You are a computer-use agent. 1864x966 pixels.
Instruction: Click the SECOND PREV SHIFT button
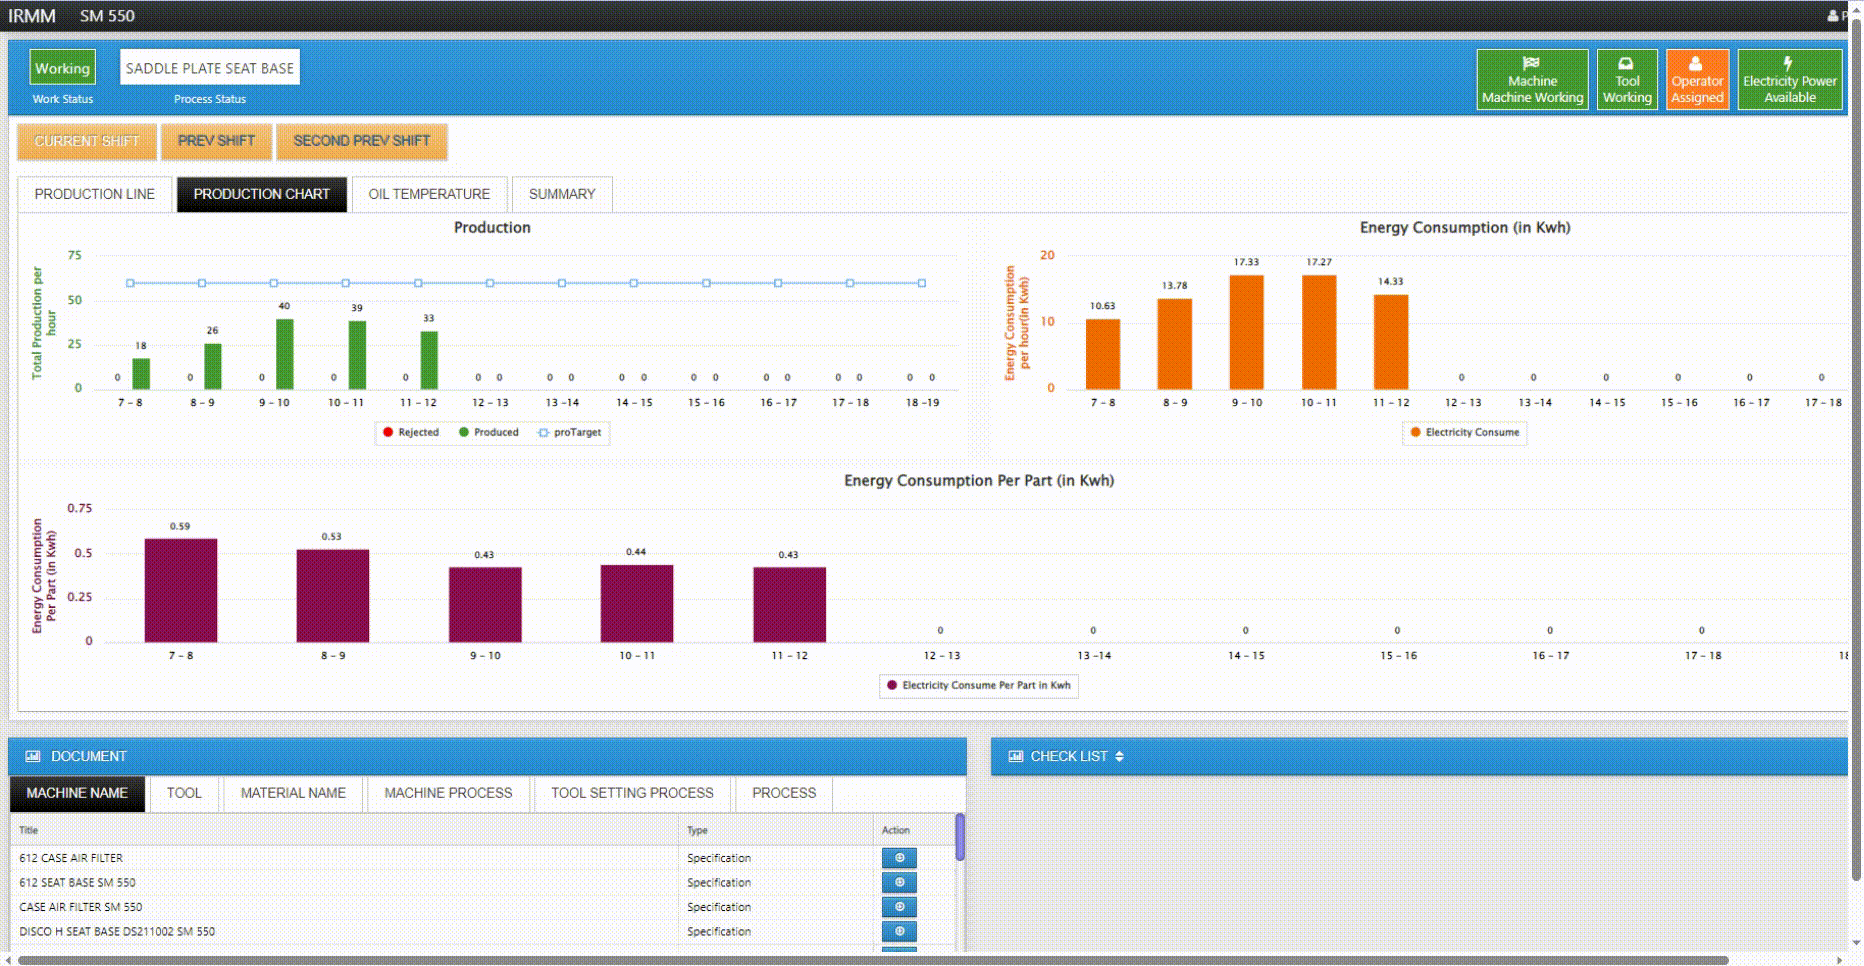point(361,141)
